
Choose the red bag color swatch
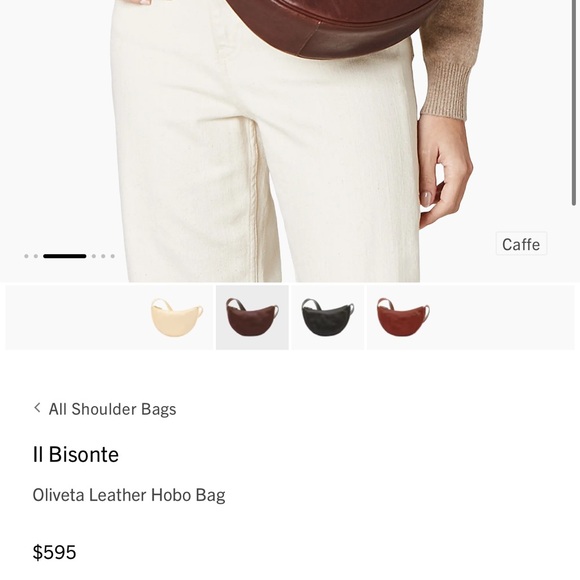coord(403,317)
